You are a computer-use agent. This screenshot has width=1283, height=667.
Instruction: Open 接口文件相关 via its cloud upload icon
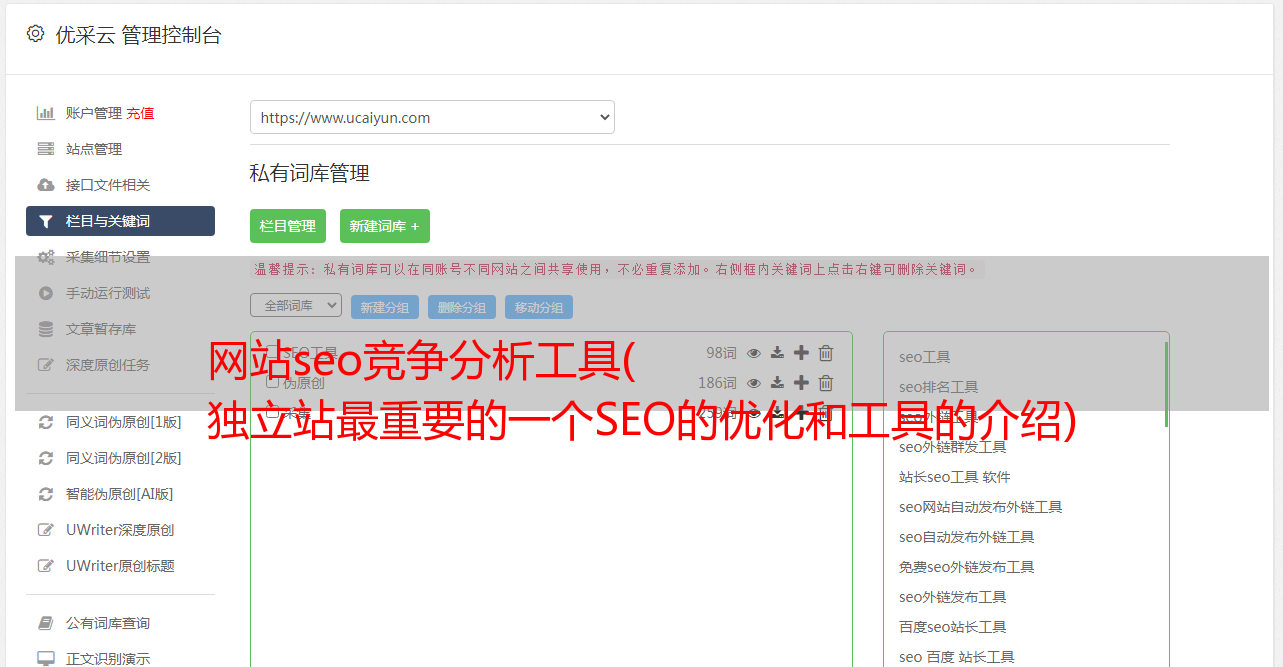(x=46, y=185)
